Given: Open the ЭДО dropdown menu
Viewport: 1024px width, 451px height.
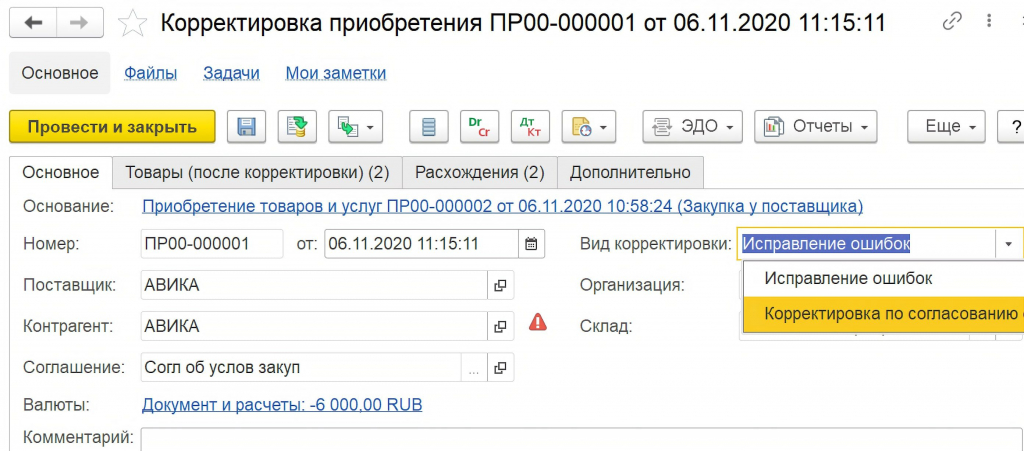Looking at the screenshot, I should tap(692, 127).
